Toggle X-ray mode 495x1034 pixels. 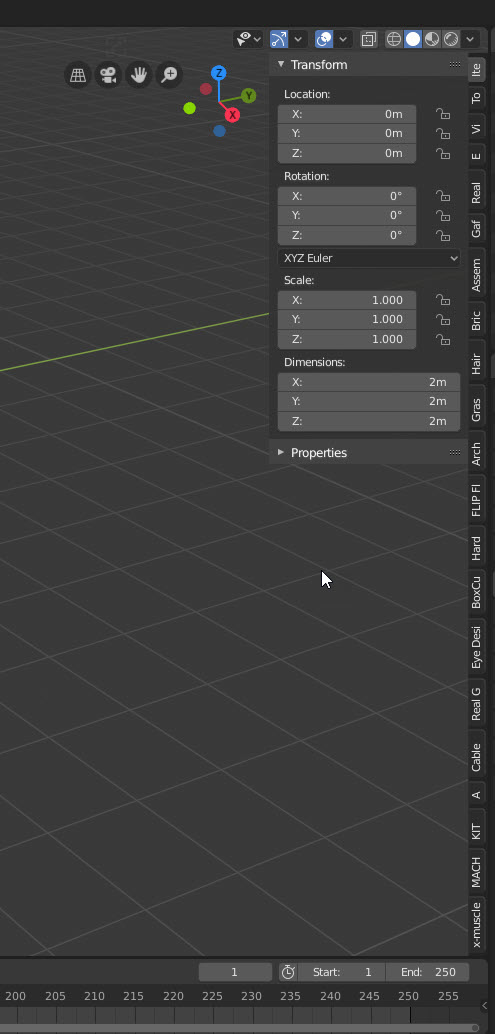point(369,39)
